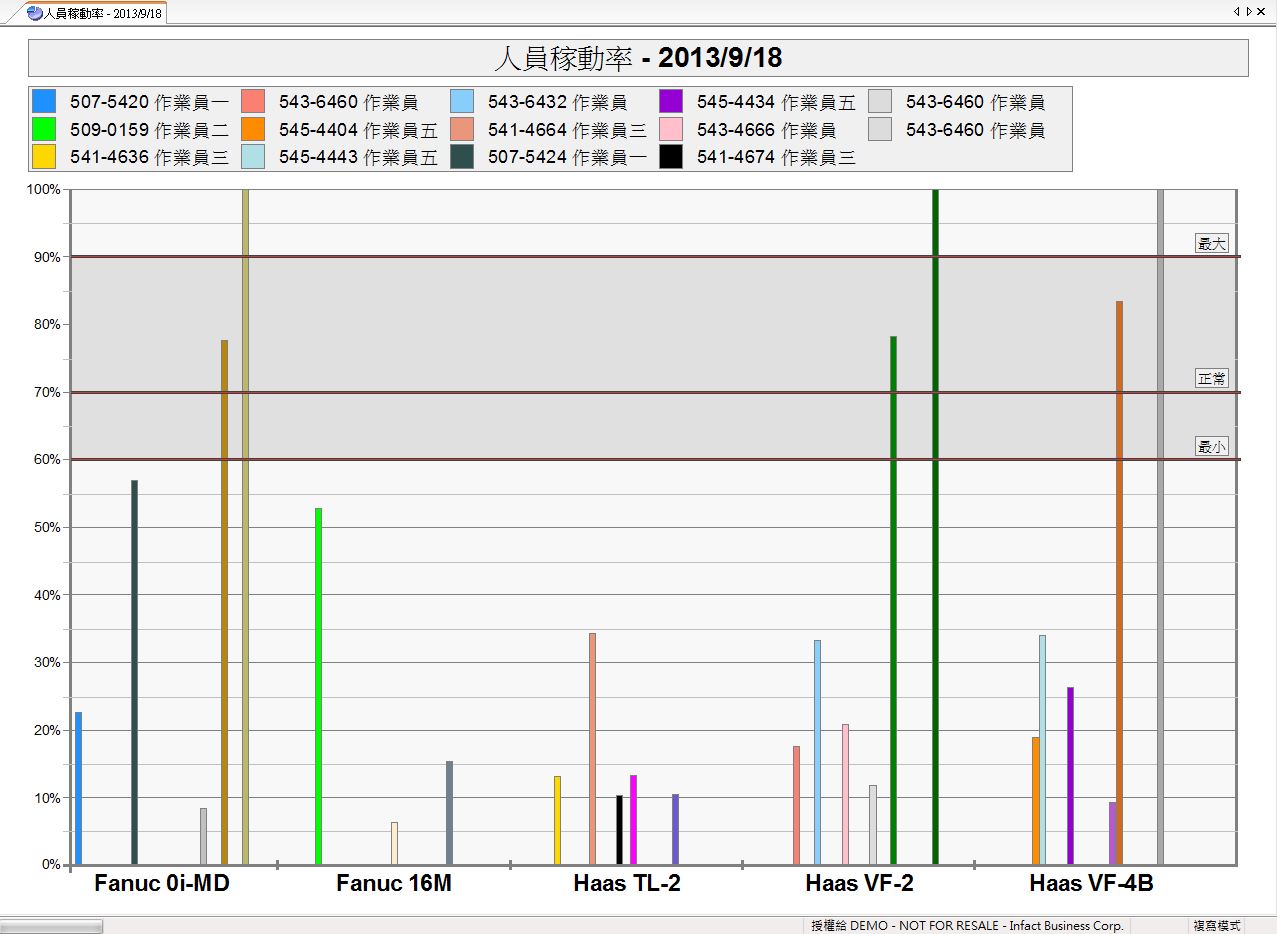This screenshot has height=934, width=1277.
Task: Click the purple swatch for 545-4434 作業員五
Action: [671, 101]
